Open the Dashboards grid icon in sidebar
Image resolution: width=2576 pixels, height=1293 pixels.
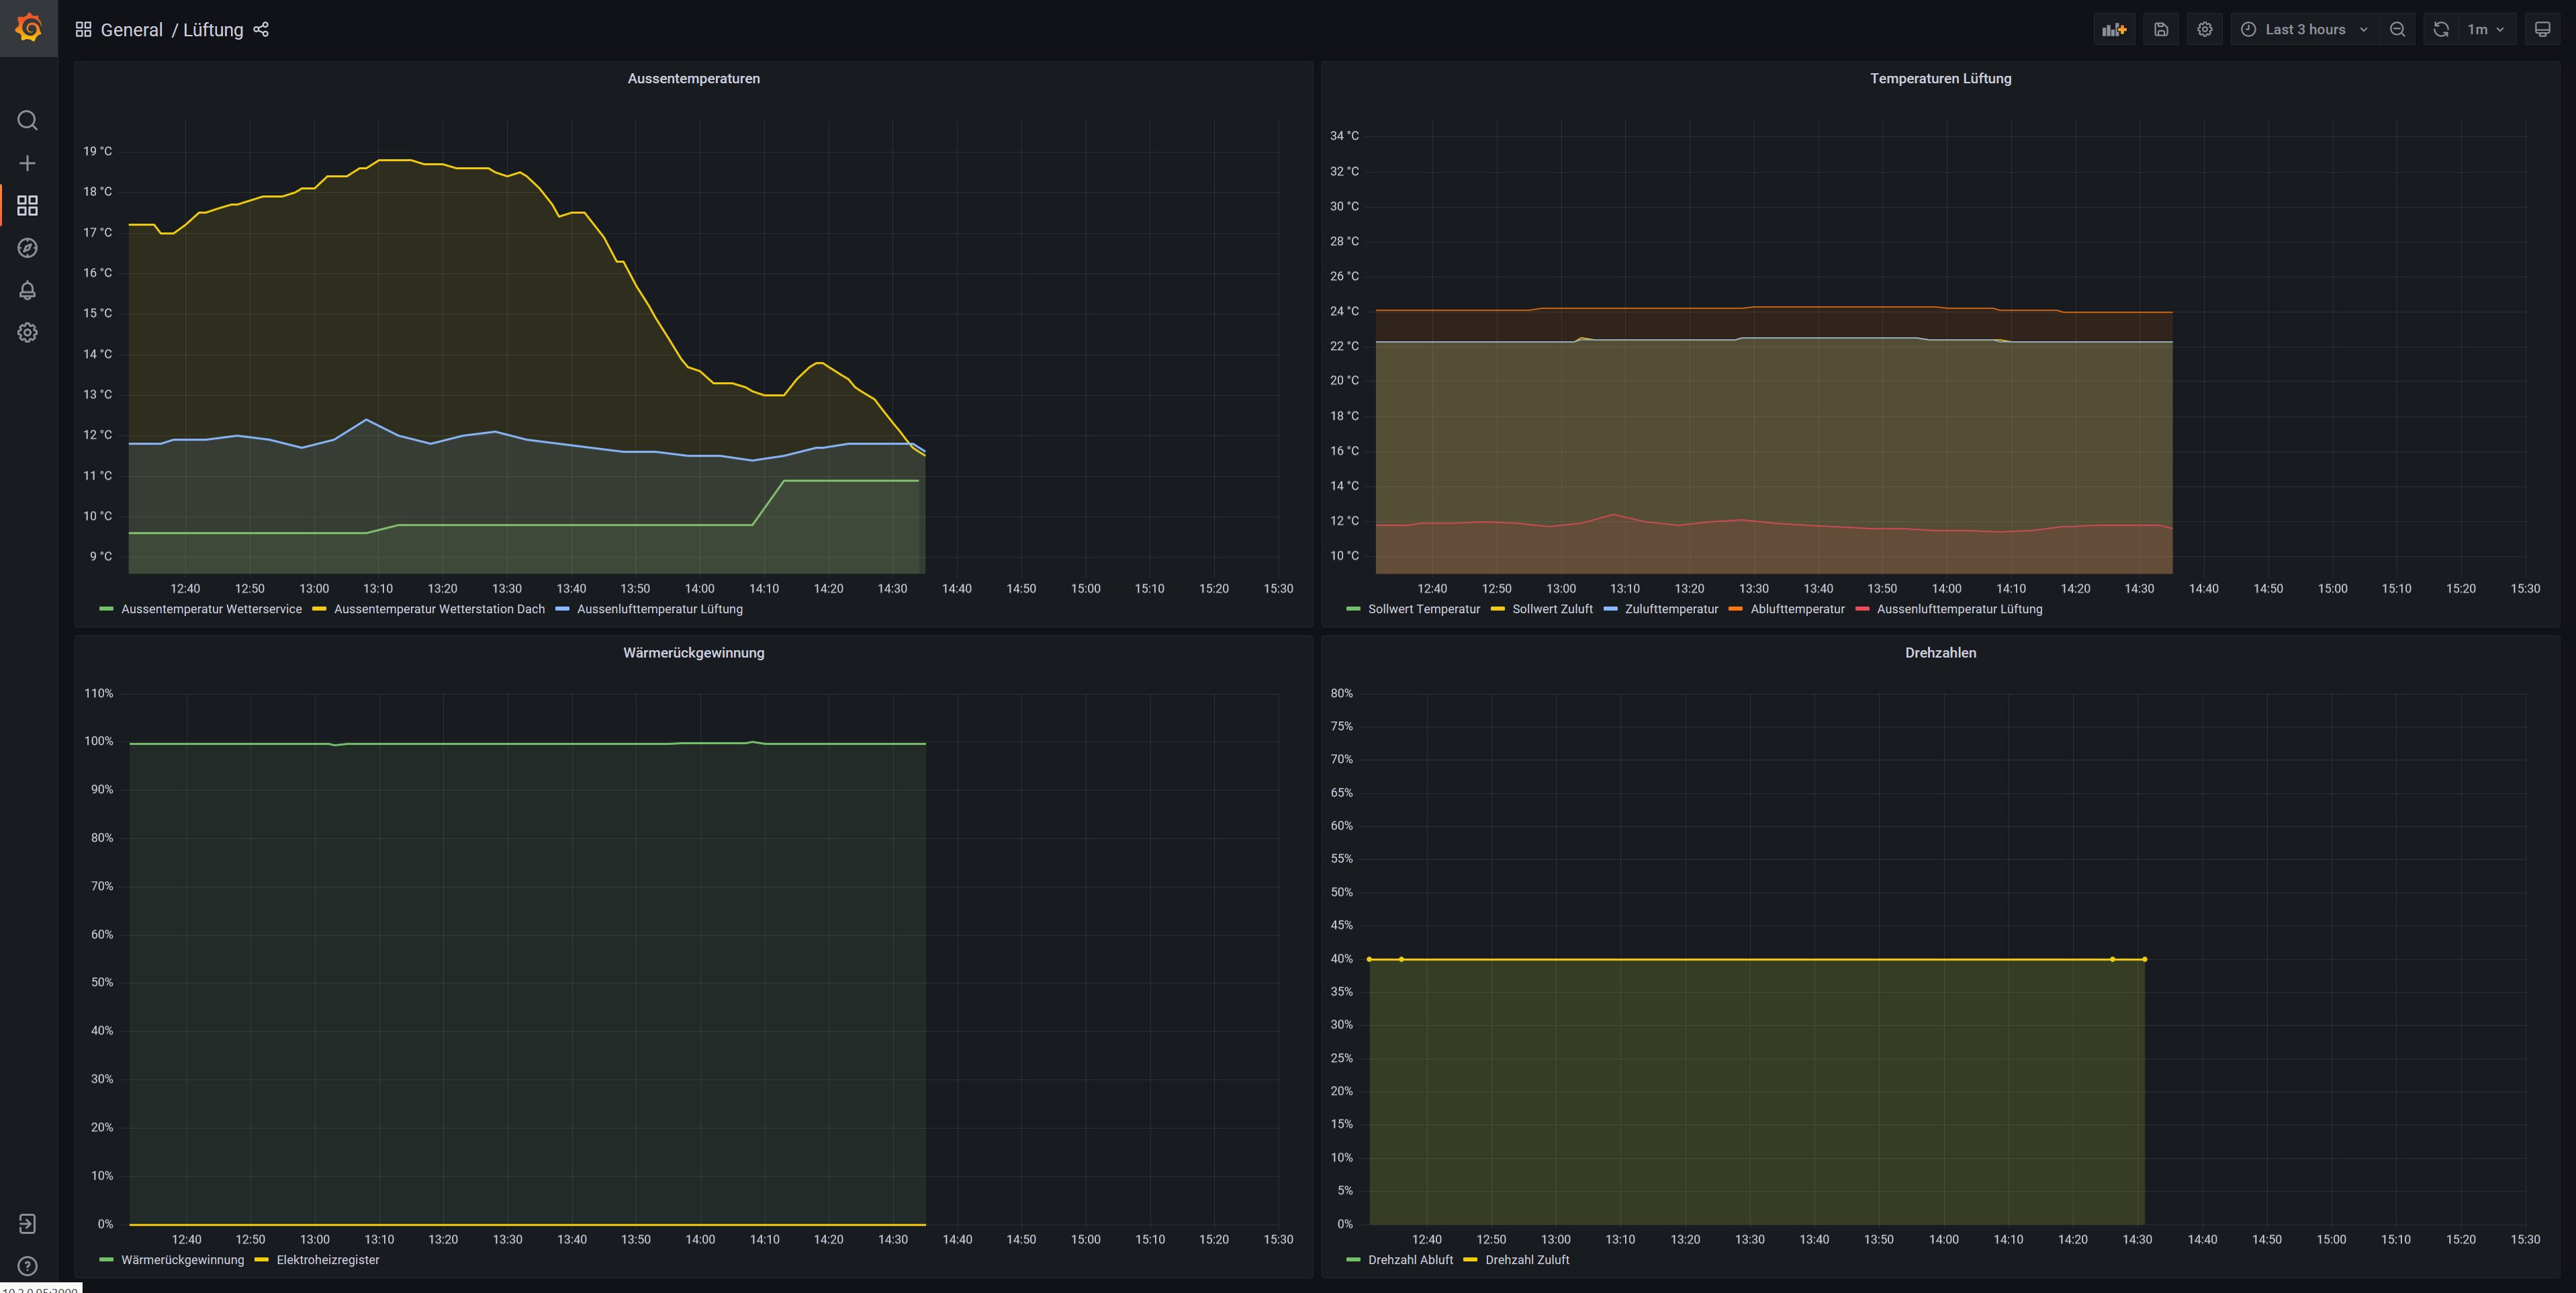[28, 206]
